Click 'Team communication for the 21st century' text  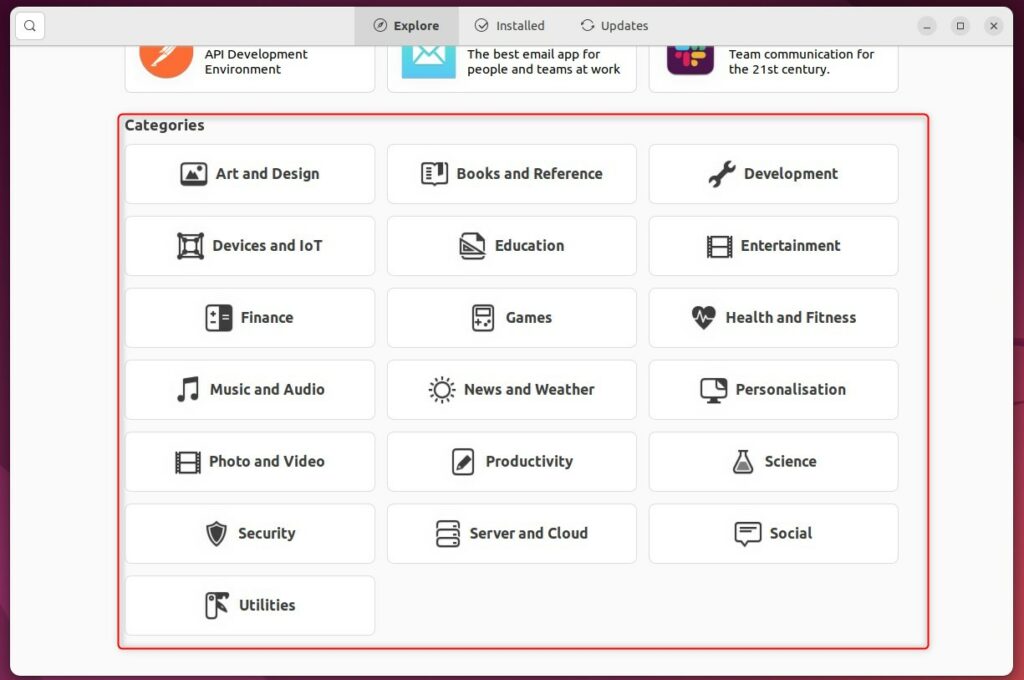tap(801, 62)
